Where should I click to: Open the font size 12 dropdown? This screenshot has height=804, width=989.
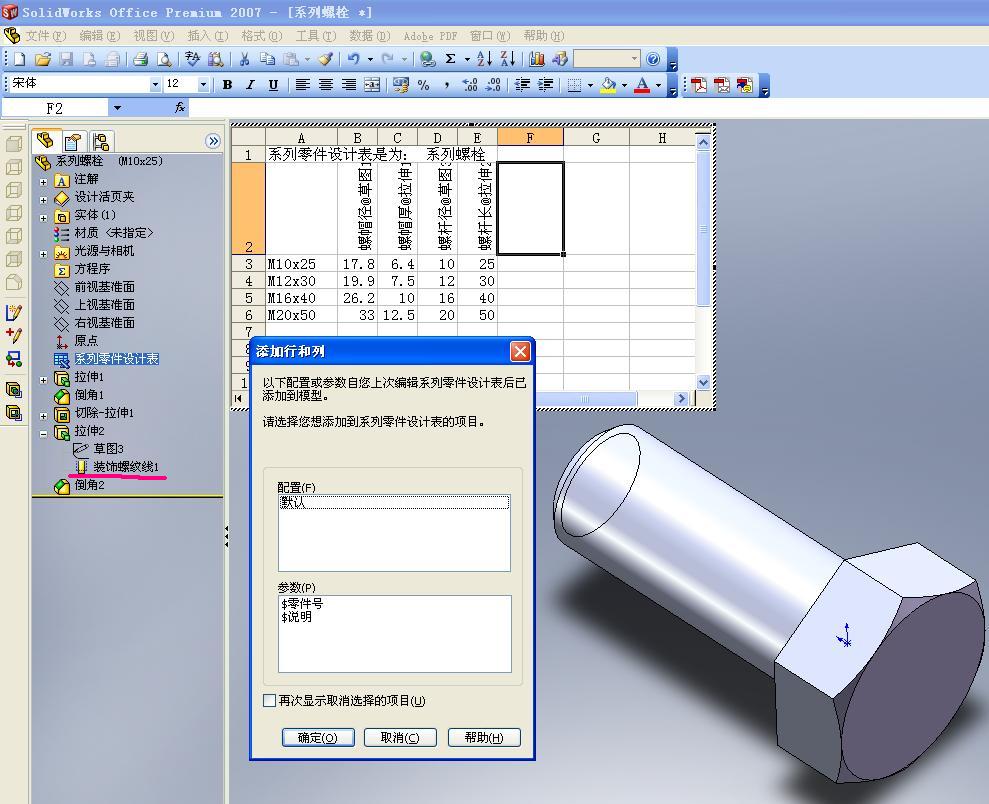click(203, 84)
